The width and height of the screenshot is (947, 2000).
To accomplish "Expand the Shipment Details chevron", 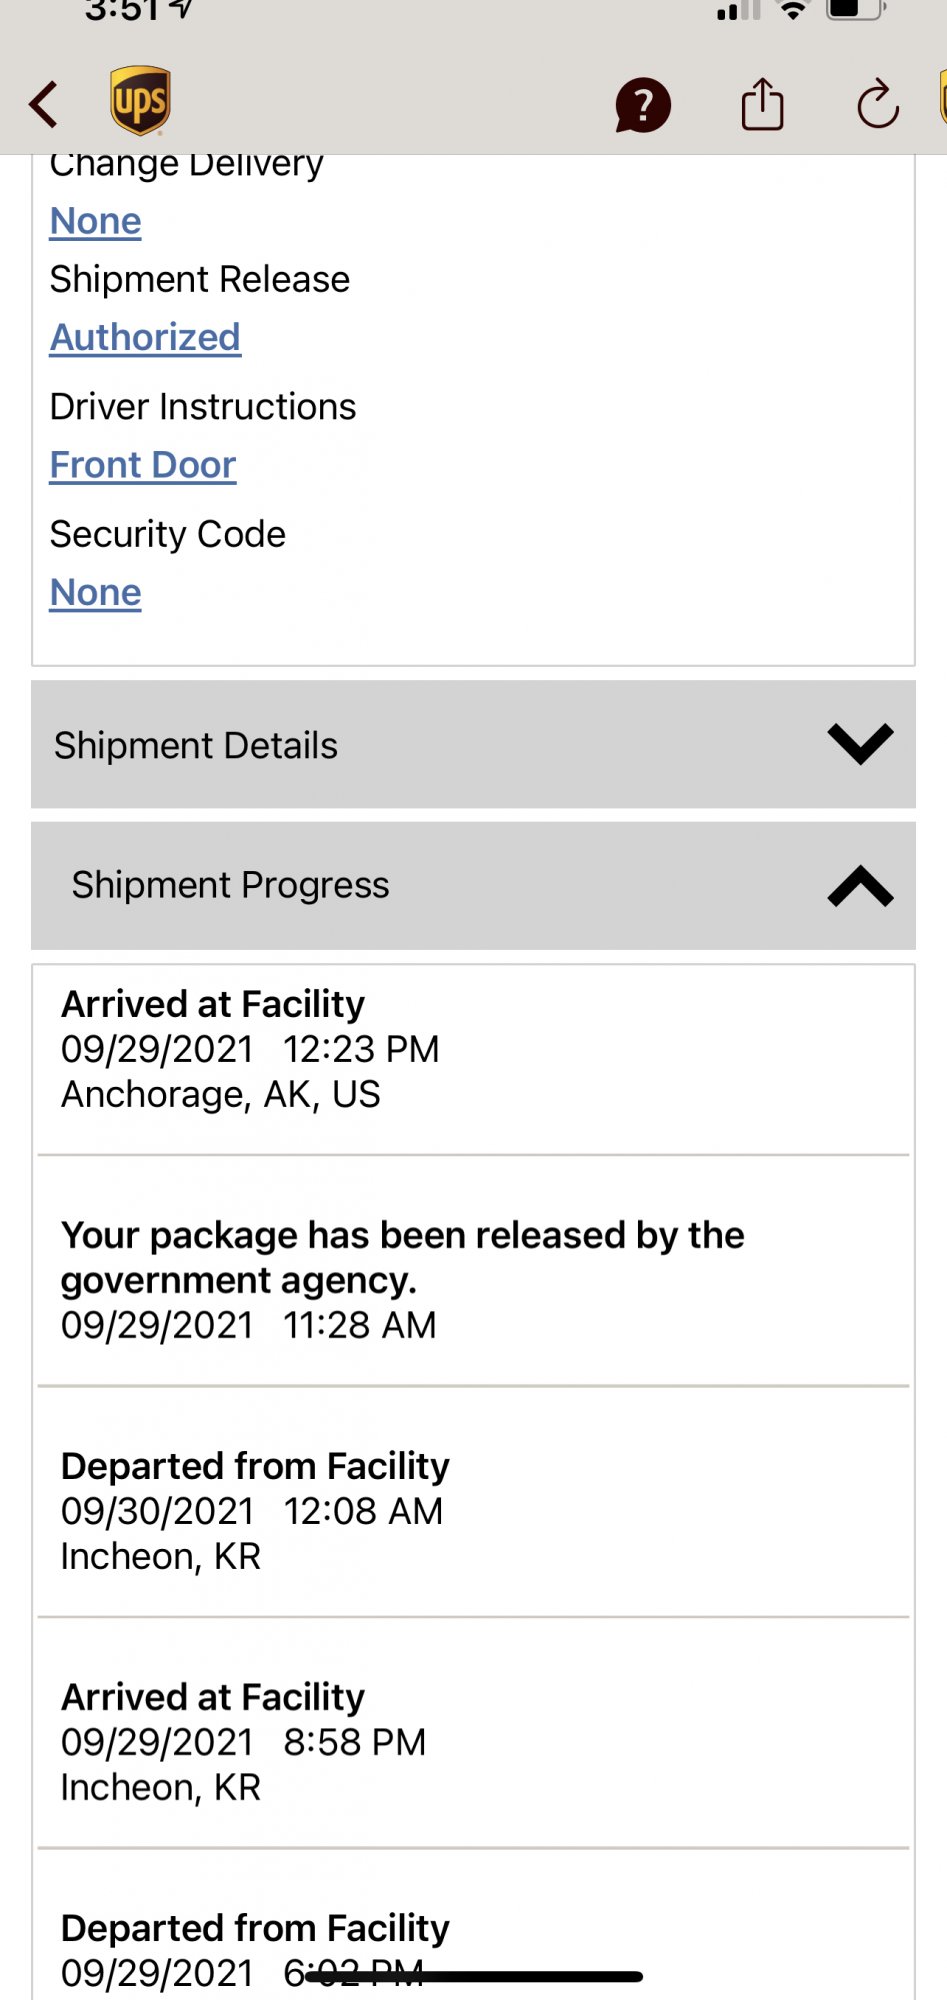I will pyautogui.click(x=860, y=744).
